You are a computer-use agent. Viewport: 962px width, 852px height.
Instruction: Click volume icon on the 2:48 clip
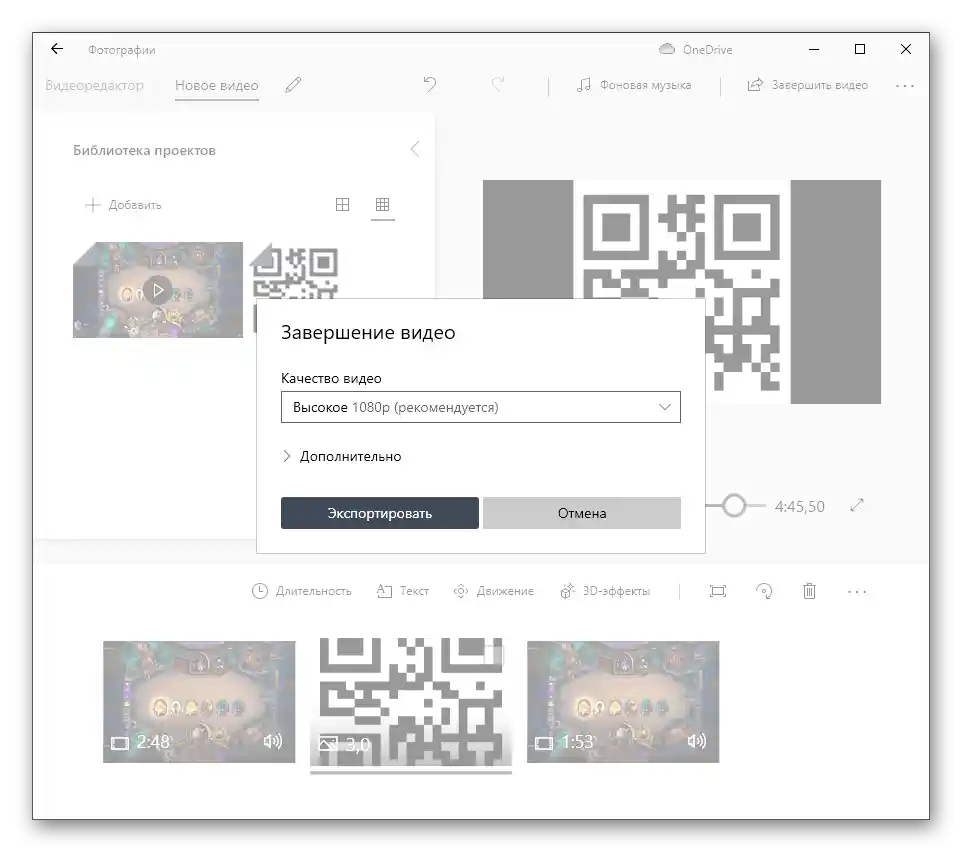272,742
